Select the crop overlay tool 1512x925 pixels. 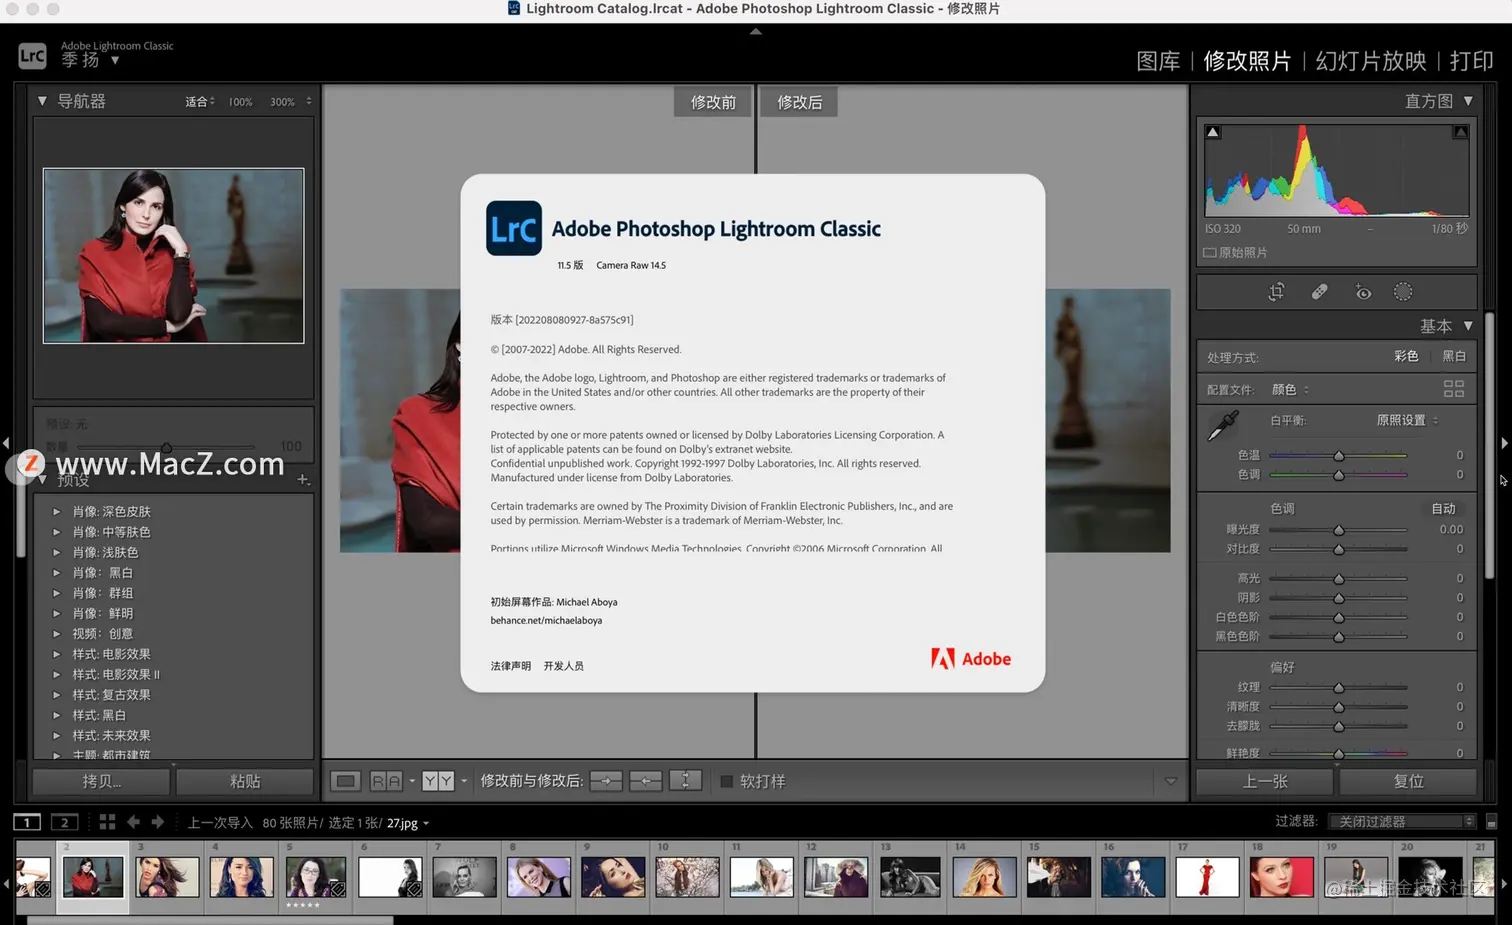click(x=1276, y=292)
